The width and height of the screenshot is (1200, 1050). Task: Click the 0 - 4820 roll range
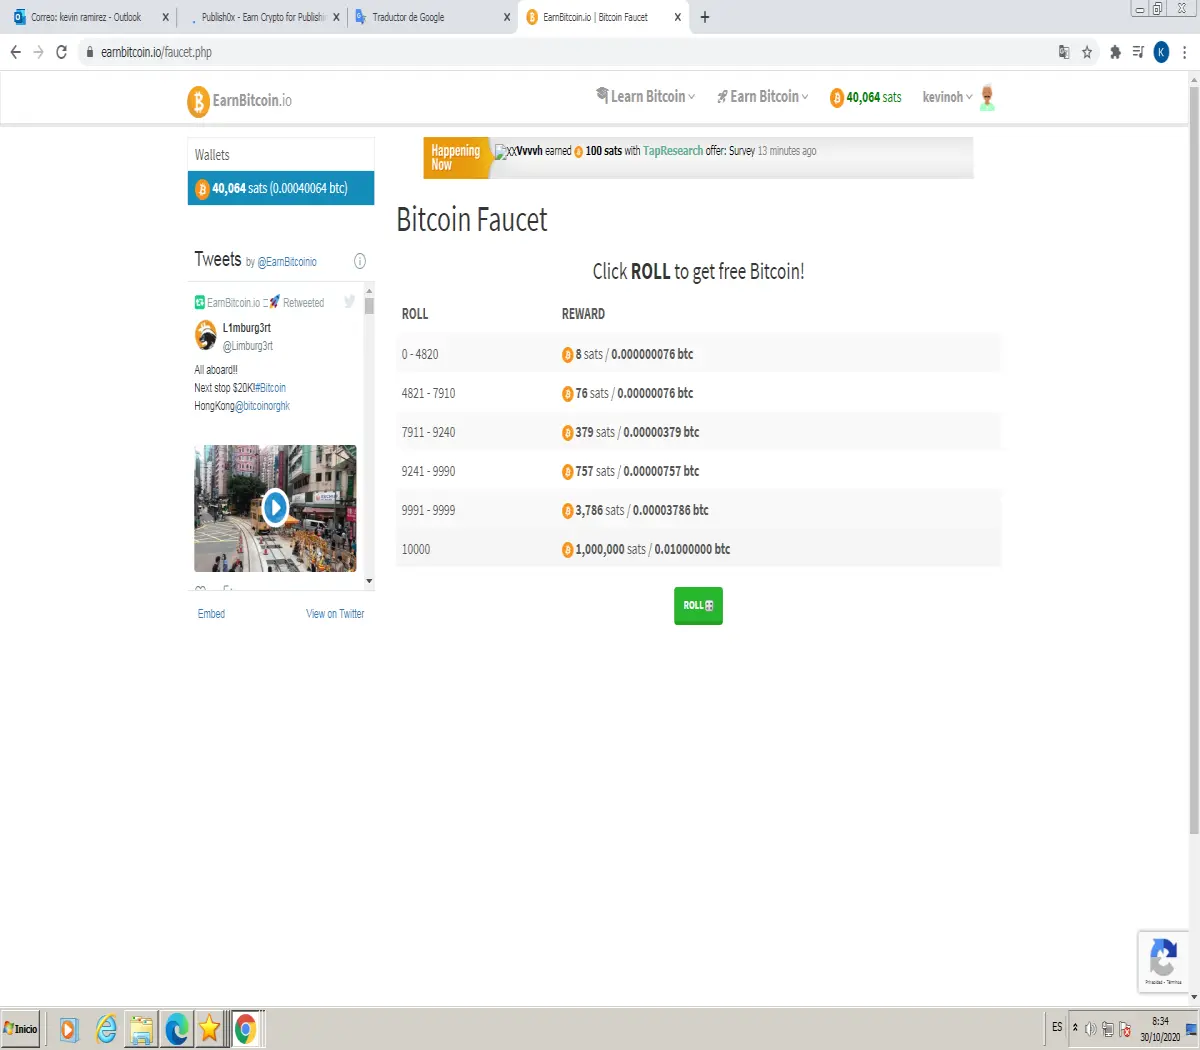420,354
